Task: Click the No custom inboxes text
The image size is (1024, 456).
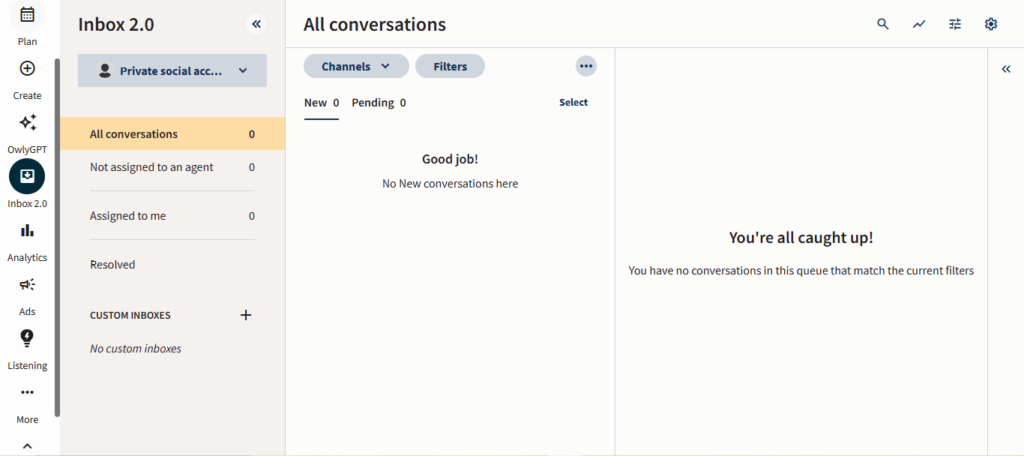Action: (136, 349)
